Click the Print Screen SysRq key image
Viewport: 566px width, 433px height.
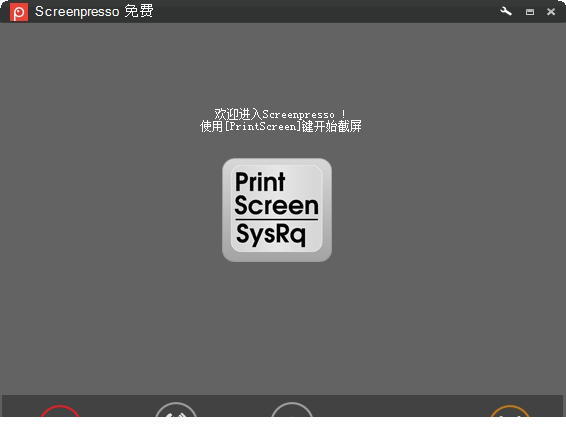277,210
